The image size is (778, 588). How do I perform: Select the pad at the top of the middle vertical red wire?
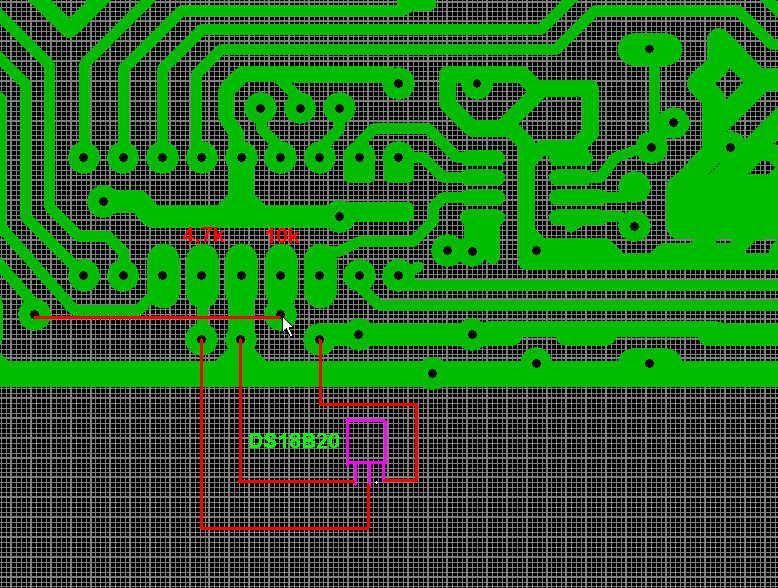241,341
